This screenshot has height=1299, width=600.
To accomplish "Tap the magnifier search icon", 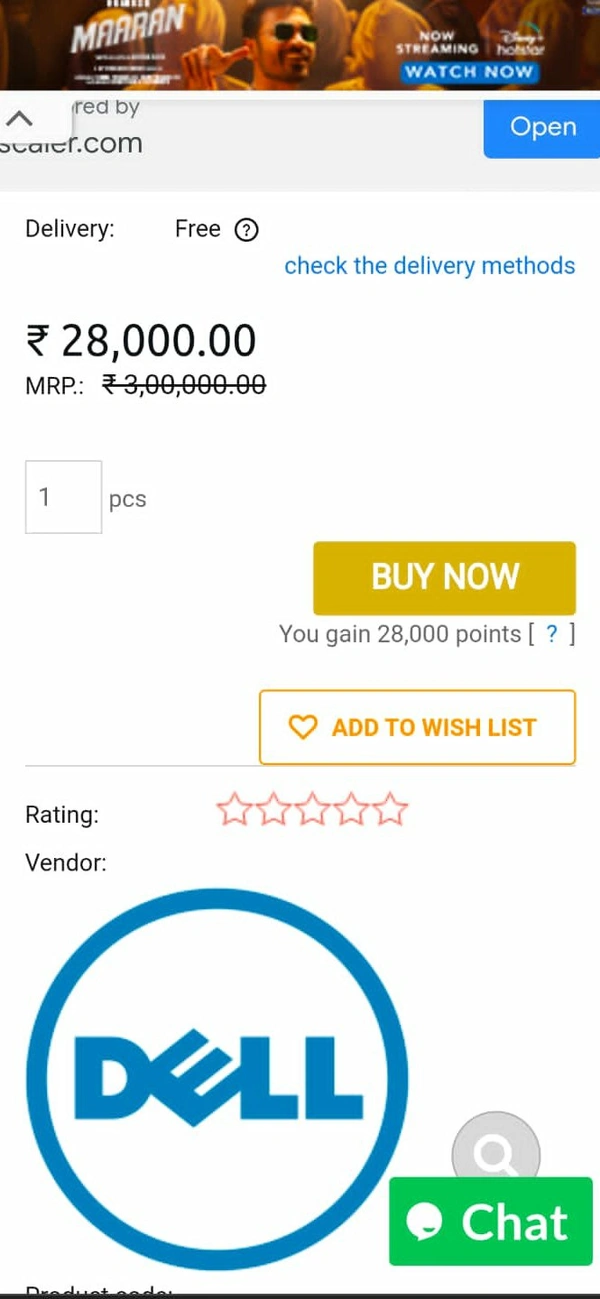I will [495, 1153].
